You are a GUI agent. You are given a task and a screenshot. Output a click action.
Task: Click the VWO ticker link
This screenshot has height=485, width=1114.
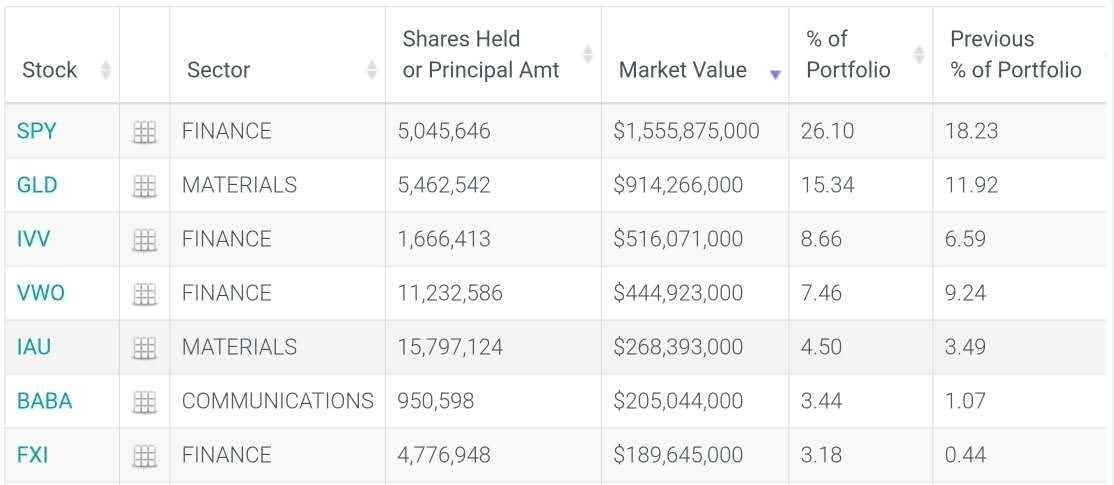point(40,293)
